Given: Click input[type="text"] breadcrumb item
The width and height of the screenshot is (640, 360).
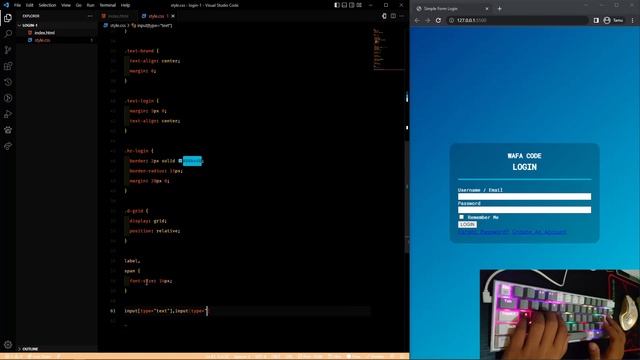Looking at the screenshot, I should click(x=154, y=25).
